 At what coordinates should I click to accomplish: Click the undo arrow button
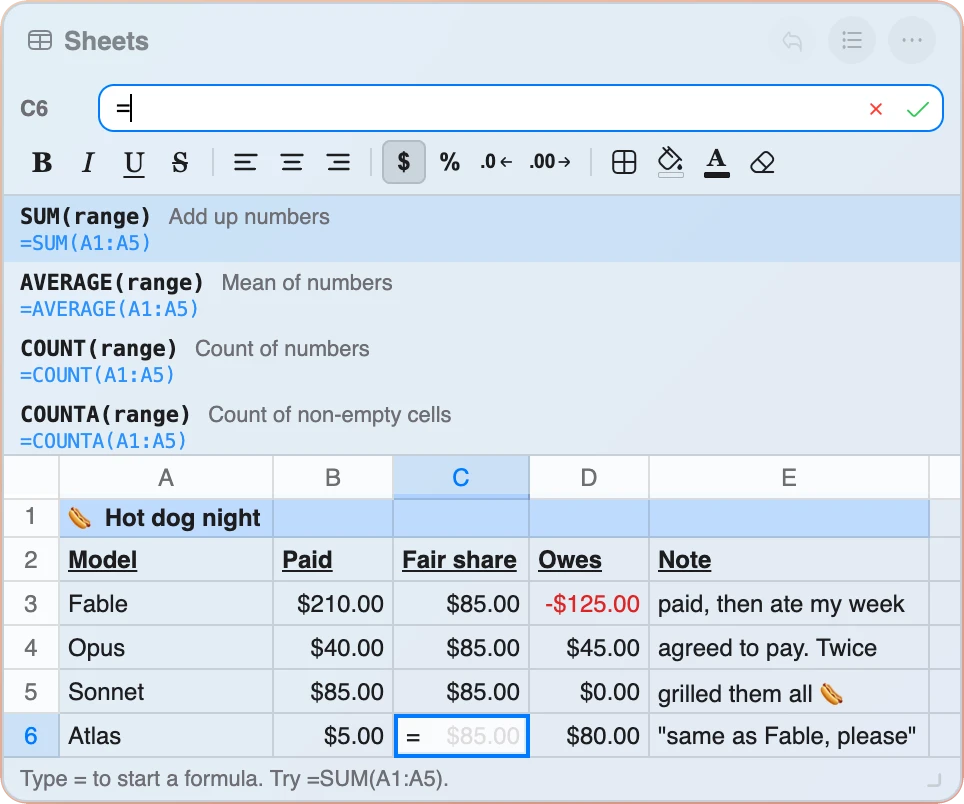[792, 41]
